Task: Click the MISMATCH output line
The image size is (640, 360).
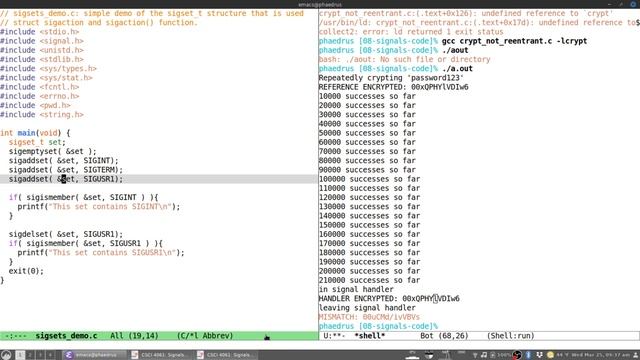Action: click(x=369, y=317)
